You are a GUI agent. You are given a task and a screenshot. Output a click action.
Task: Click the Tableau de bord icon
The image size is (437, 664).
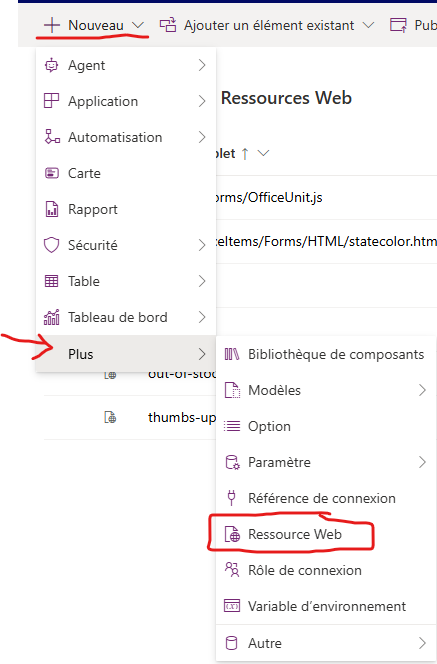[x=52, y=317]
